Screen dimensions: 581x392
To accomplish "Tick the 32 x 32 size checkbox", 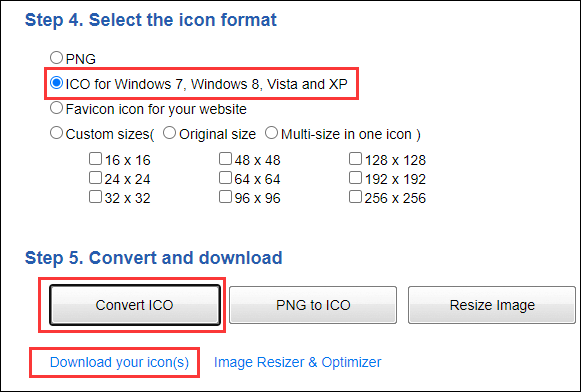I will (x=95, y=196).
